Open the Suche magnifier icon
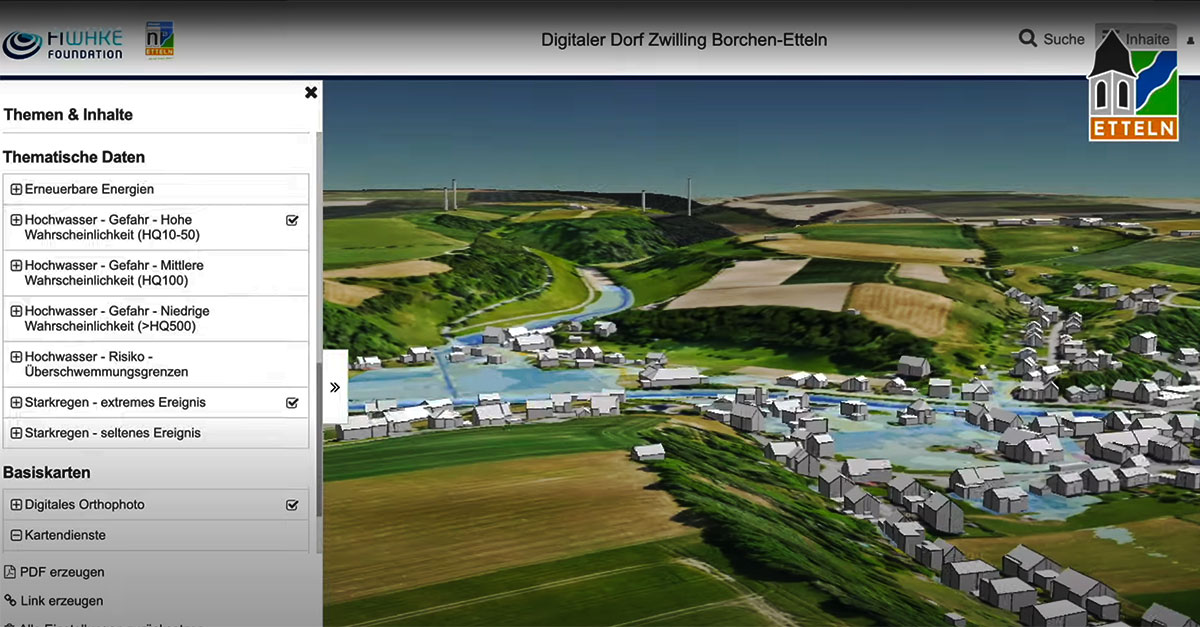 point(1028,39)
